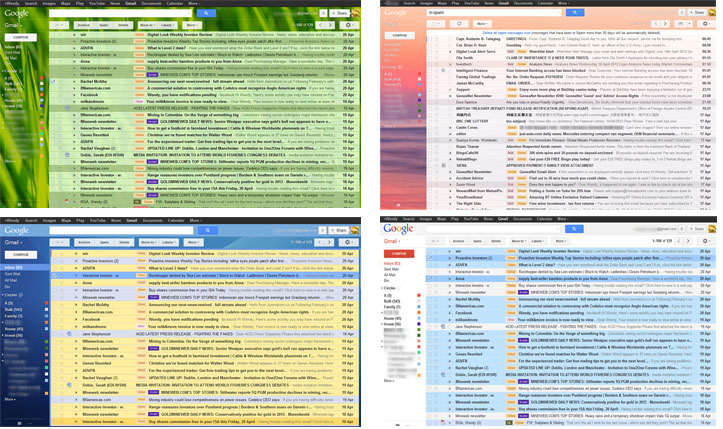Open select-all dropdown in green-theme toolbar
Screen dimensions: 723x429
59,25
